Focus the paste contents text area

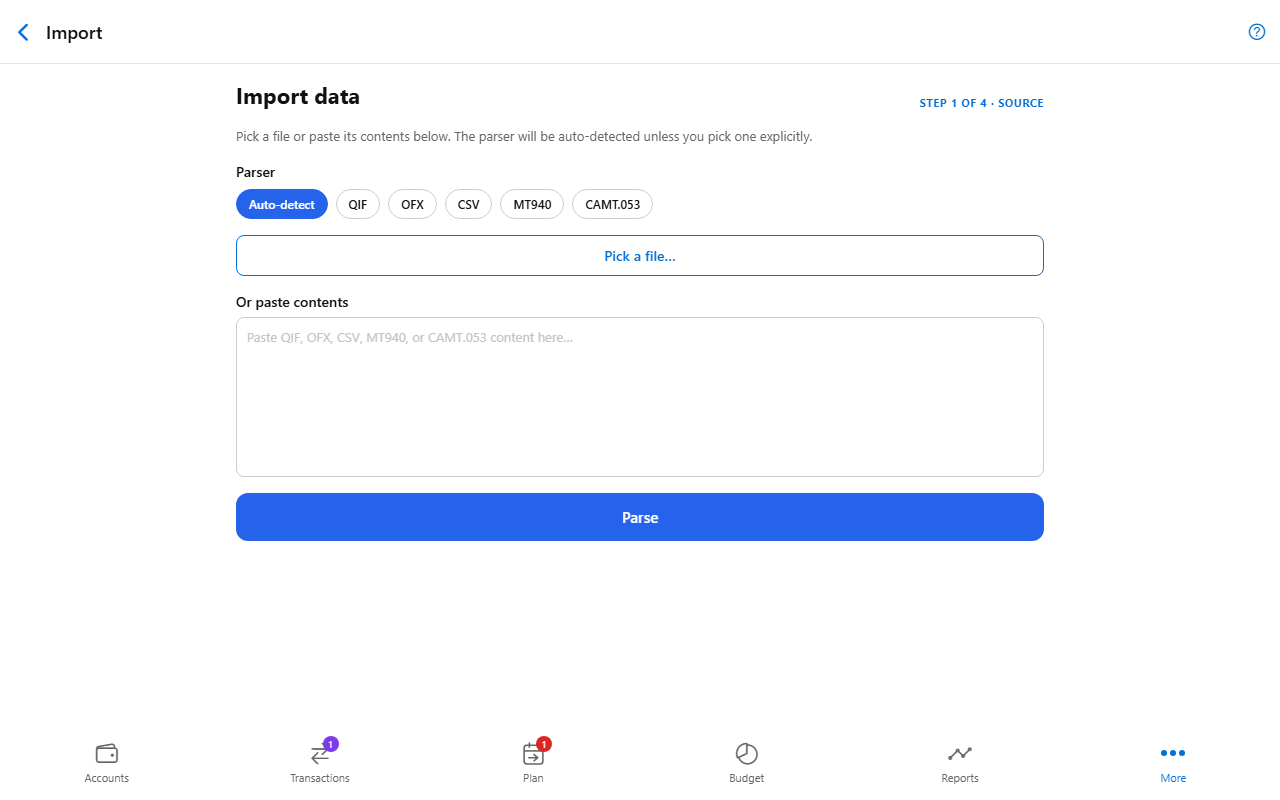tap(640, 397)
